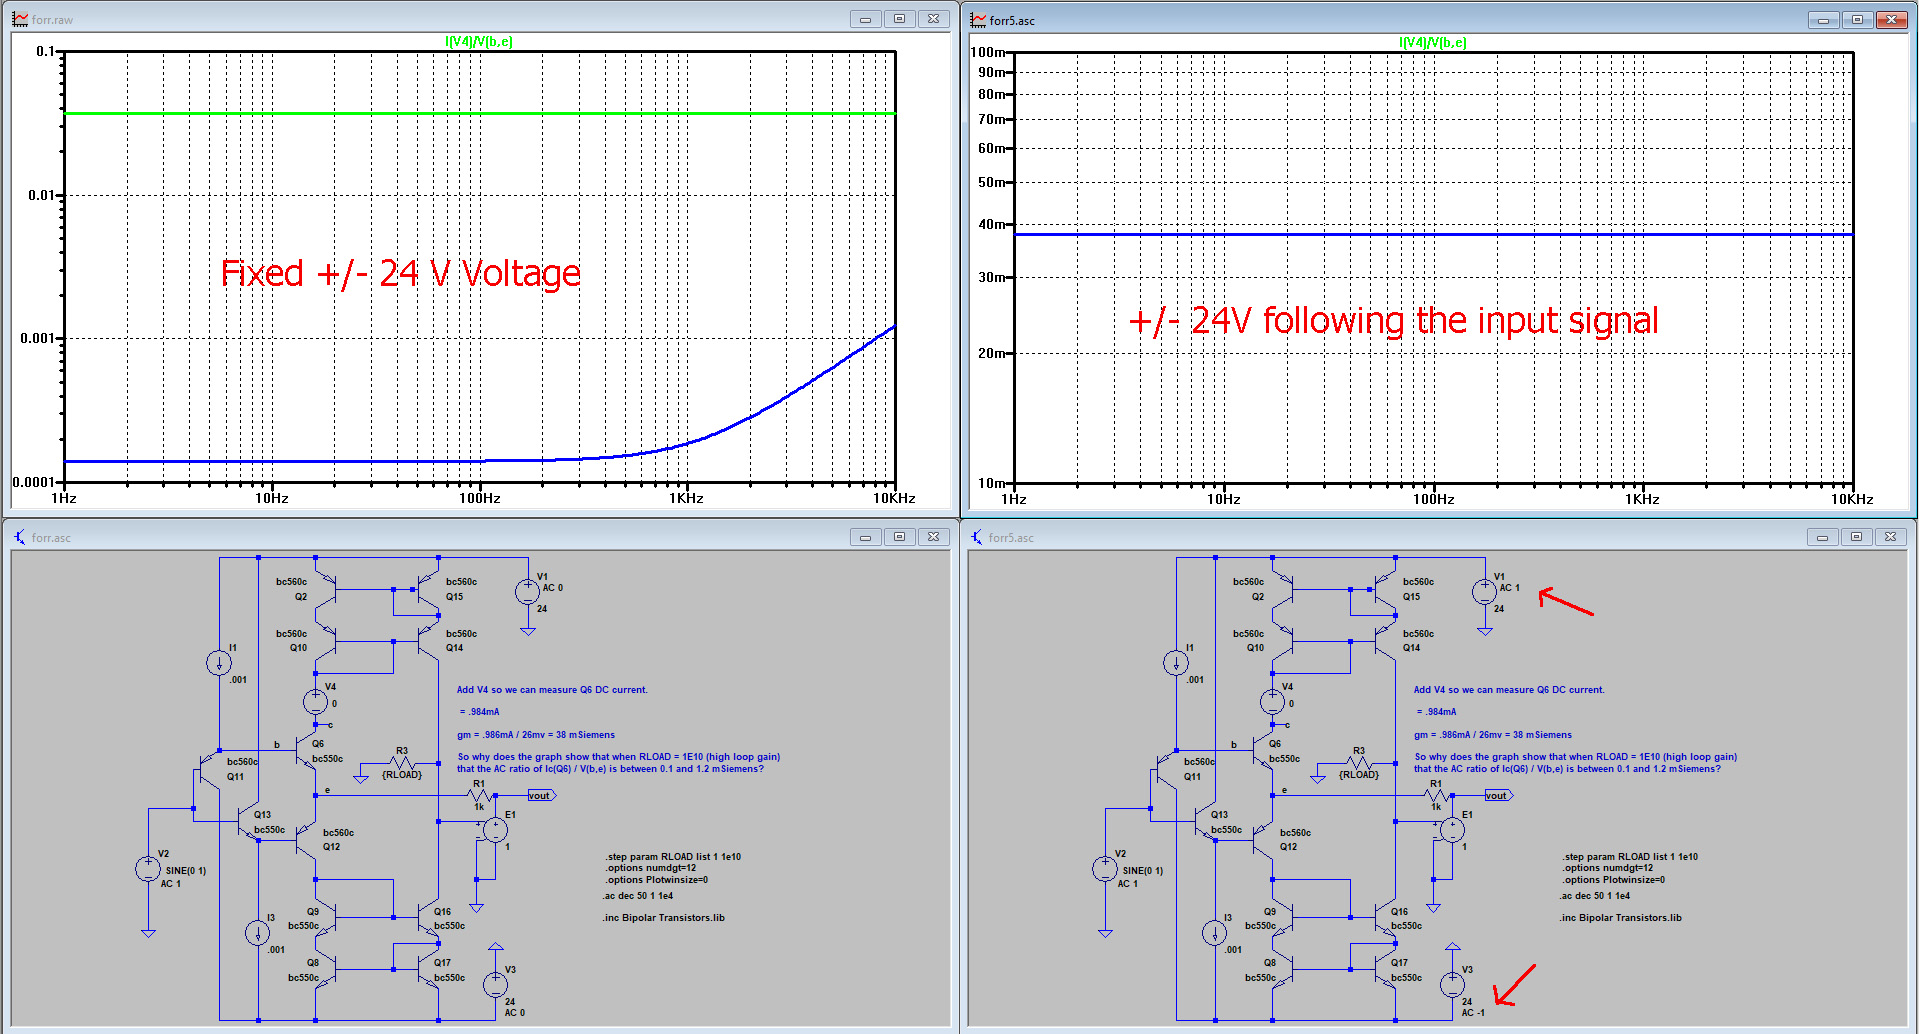Select source V4 in forr.asc schematic

pyautogui.click(x=315, y=701)
